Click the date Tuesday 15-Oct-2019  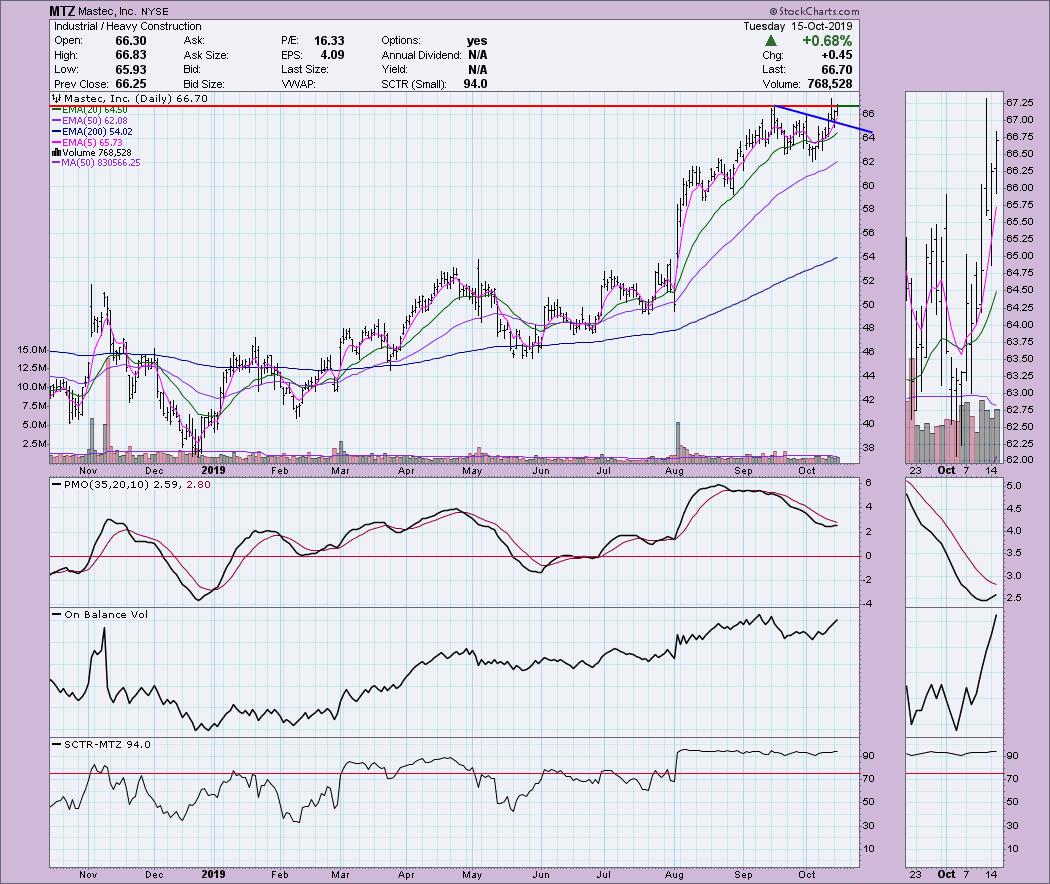click(x=798, y=26)
